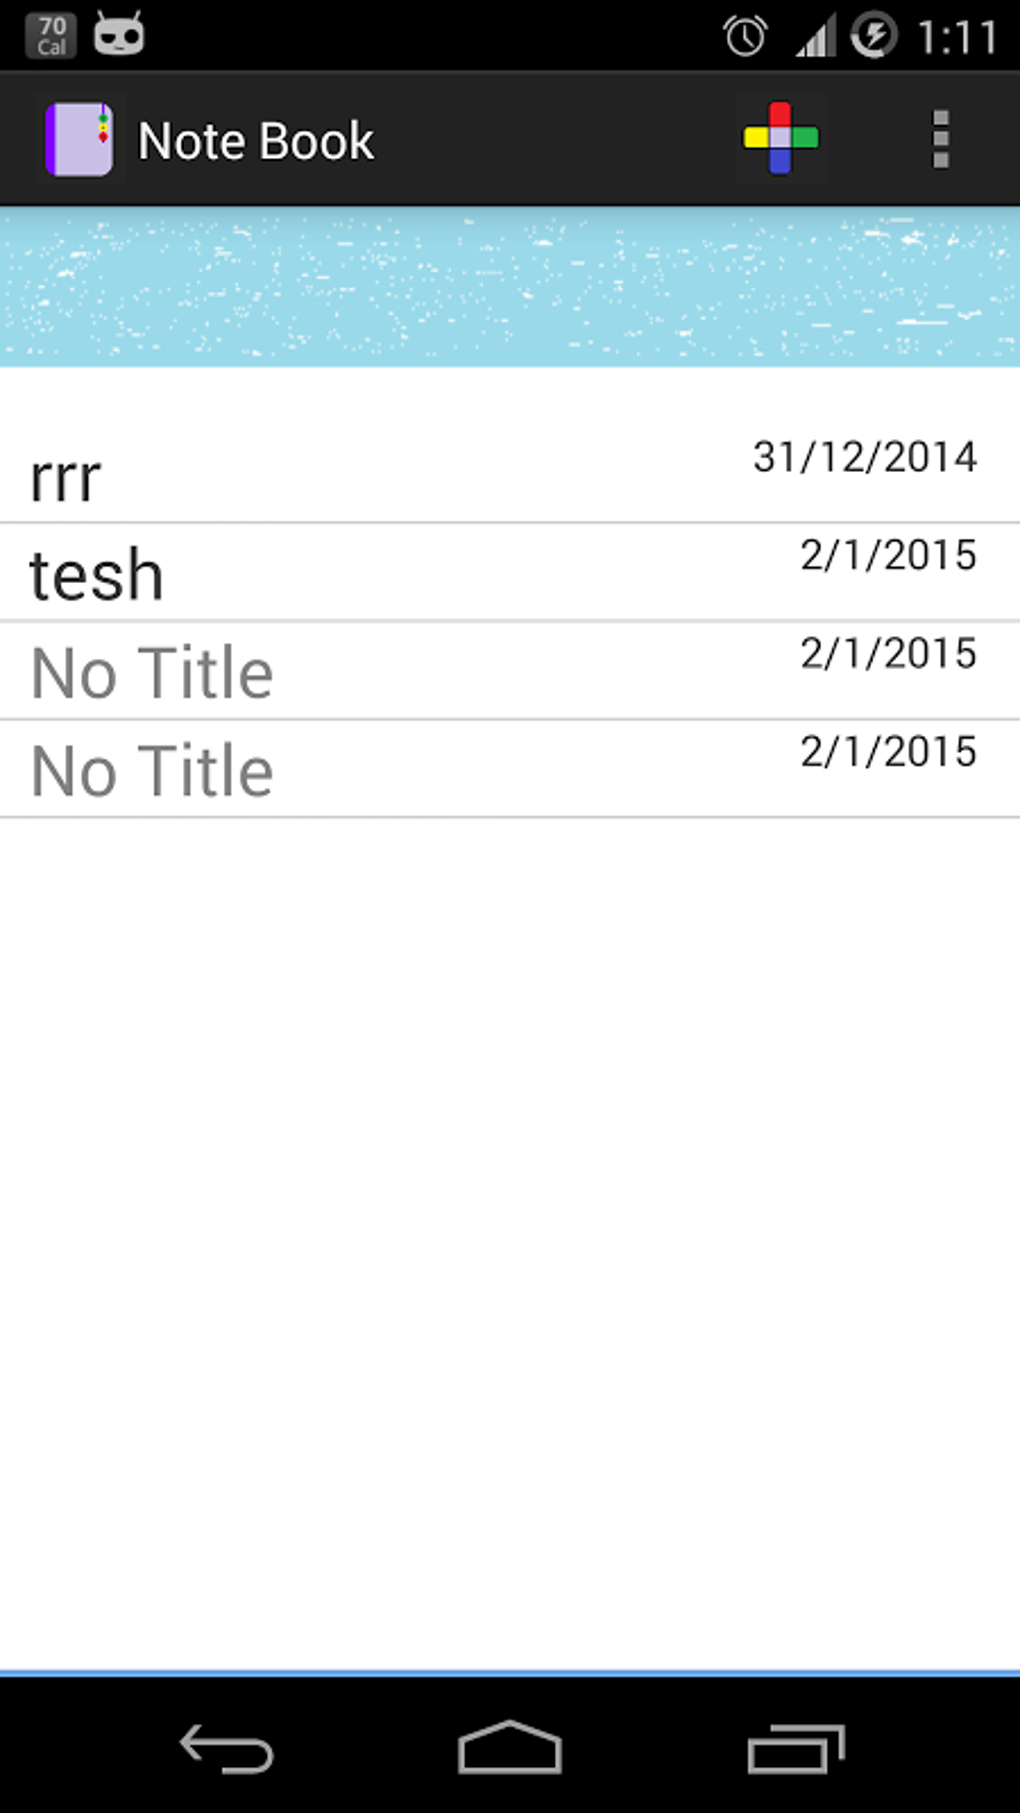Open the recent apps navigation button
Viewport: 1020px width, 1813px height.
pos(796,1750)
